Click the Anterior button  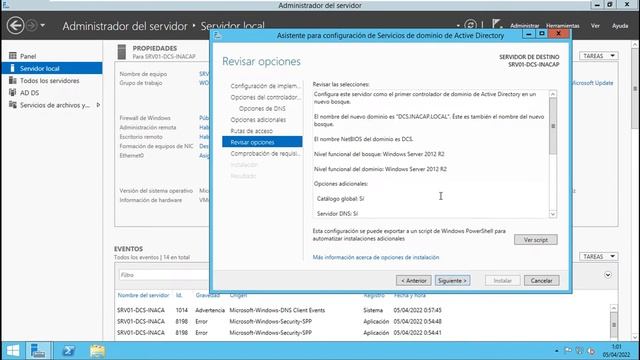click(x=413, y=280)
